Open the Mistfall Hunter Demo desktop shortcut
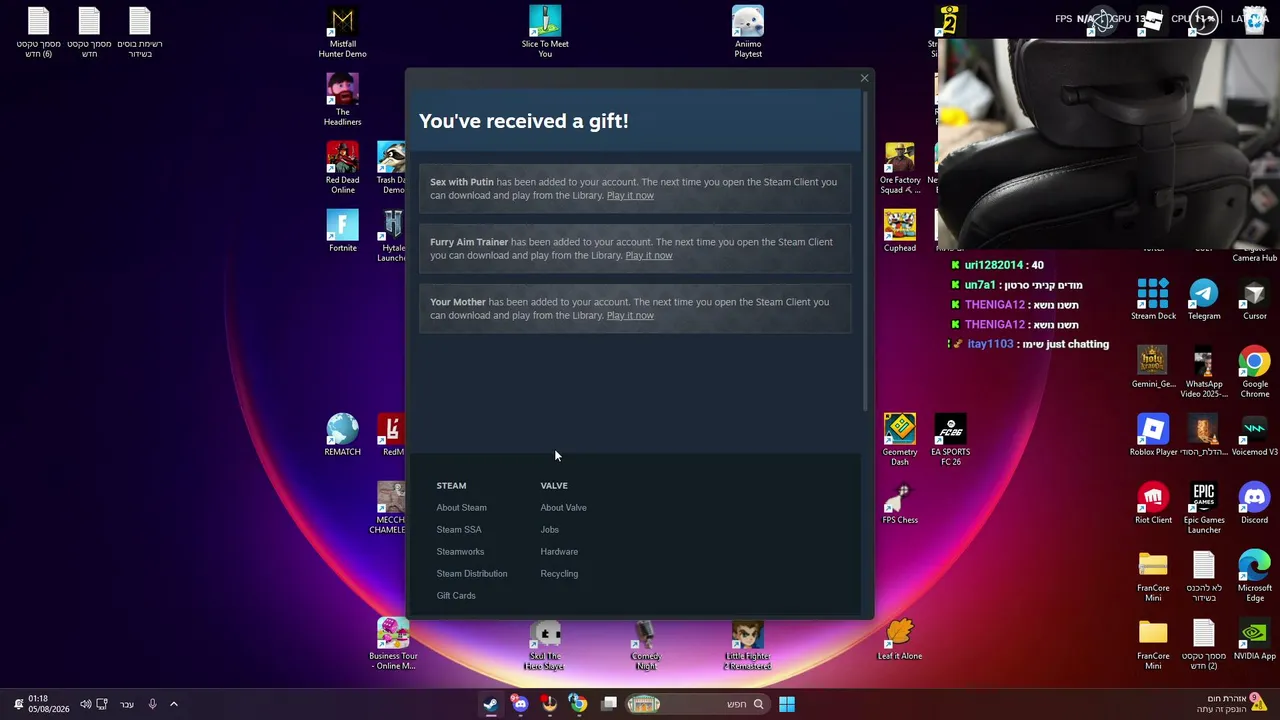This screenshot has width=1280, height=720. tap(342, 32)
